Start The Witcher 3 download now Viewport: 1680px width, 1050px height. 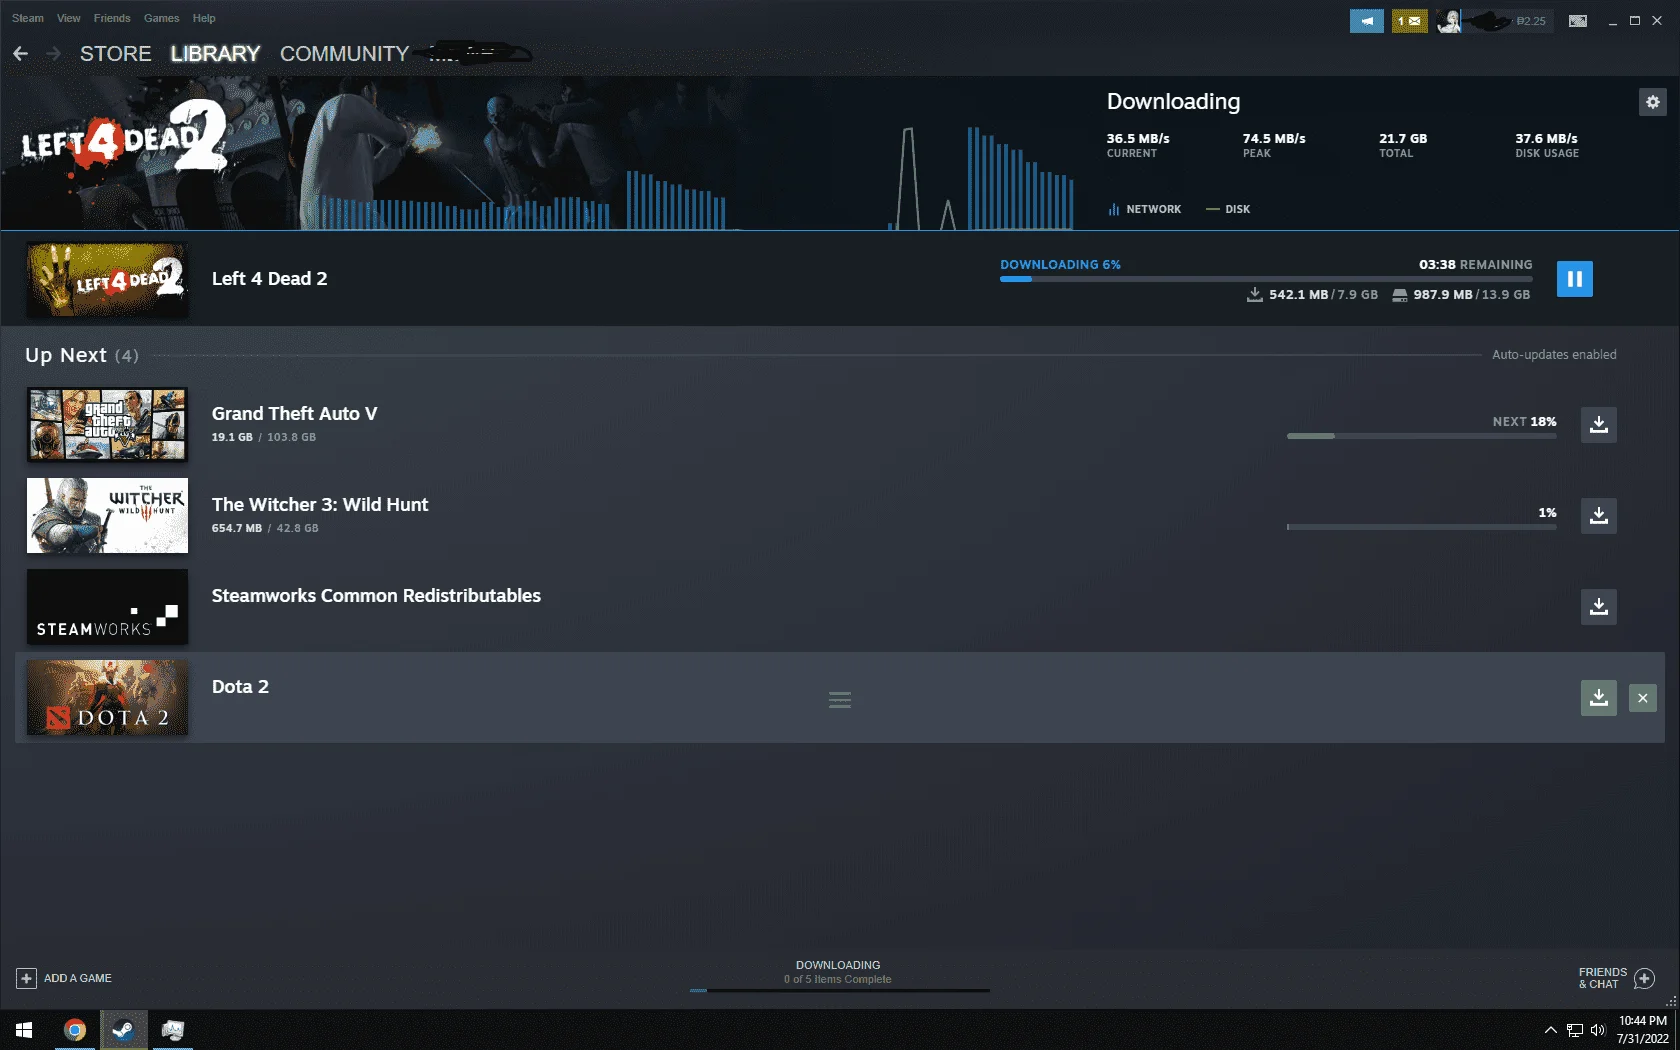coord(1598,515)
